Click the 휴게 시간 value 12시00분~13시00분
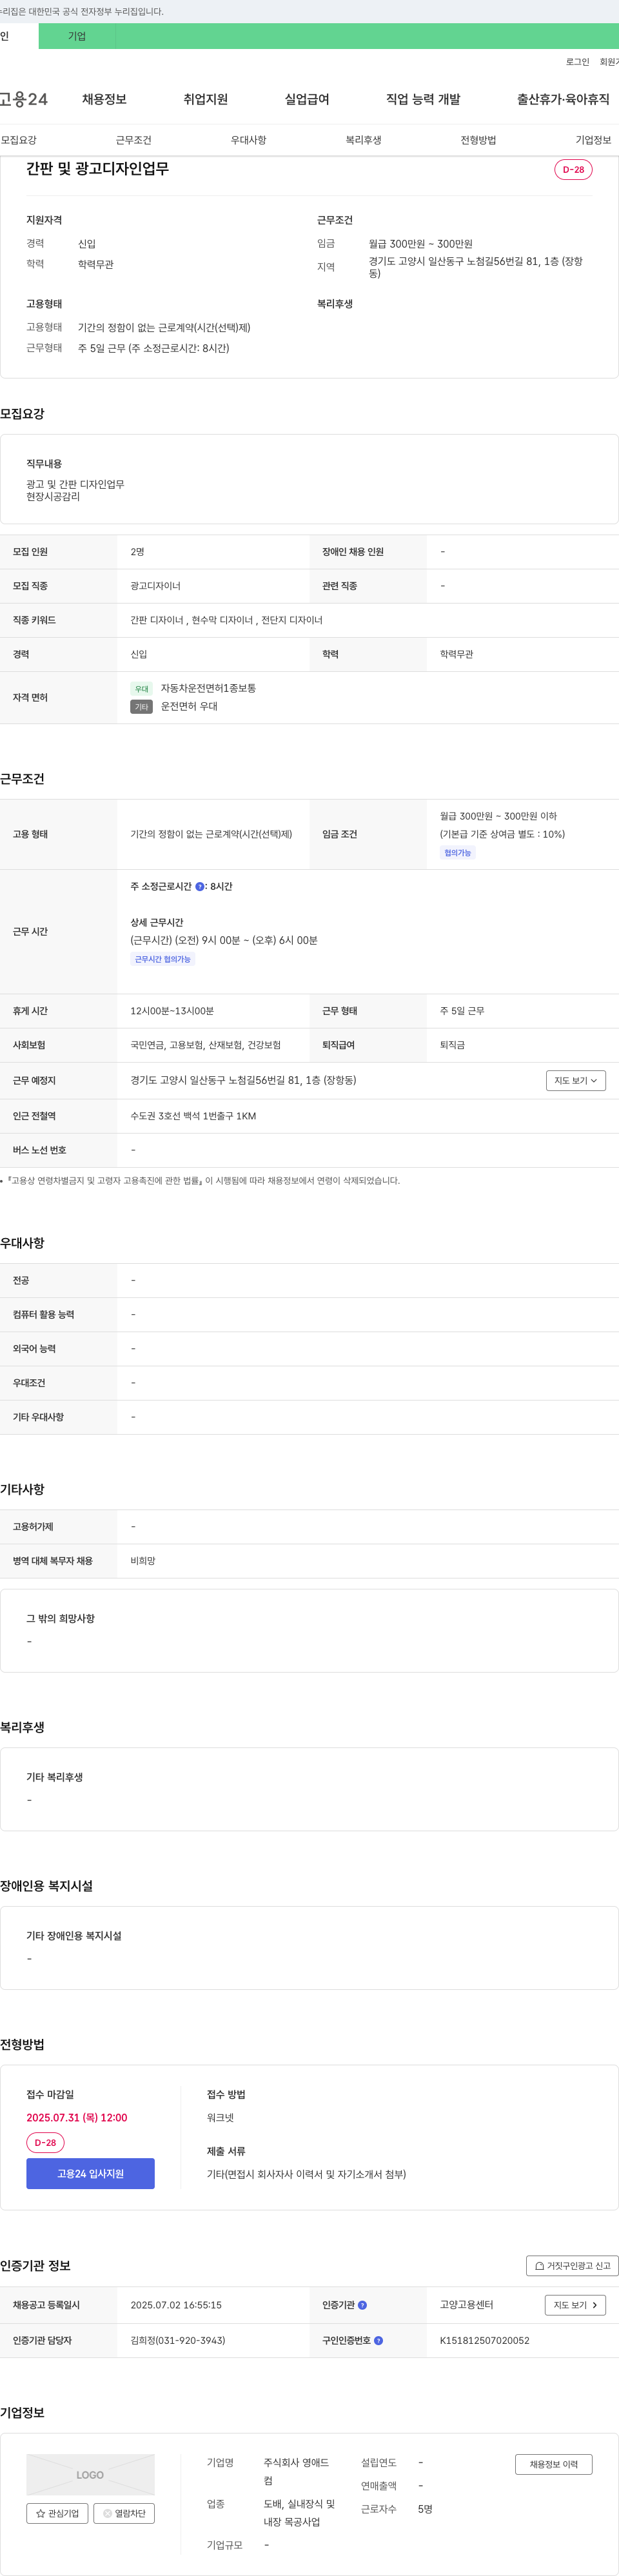This screenshot has width=619, height=2576. click(x=172, y=1011)
